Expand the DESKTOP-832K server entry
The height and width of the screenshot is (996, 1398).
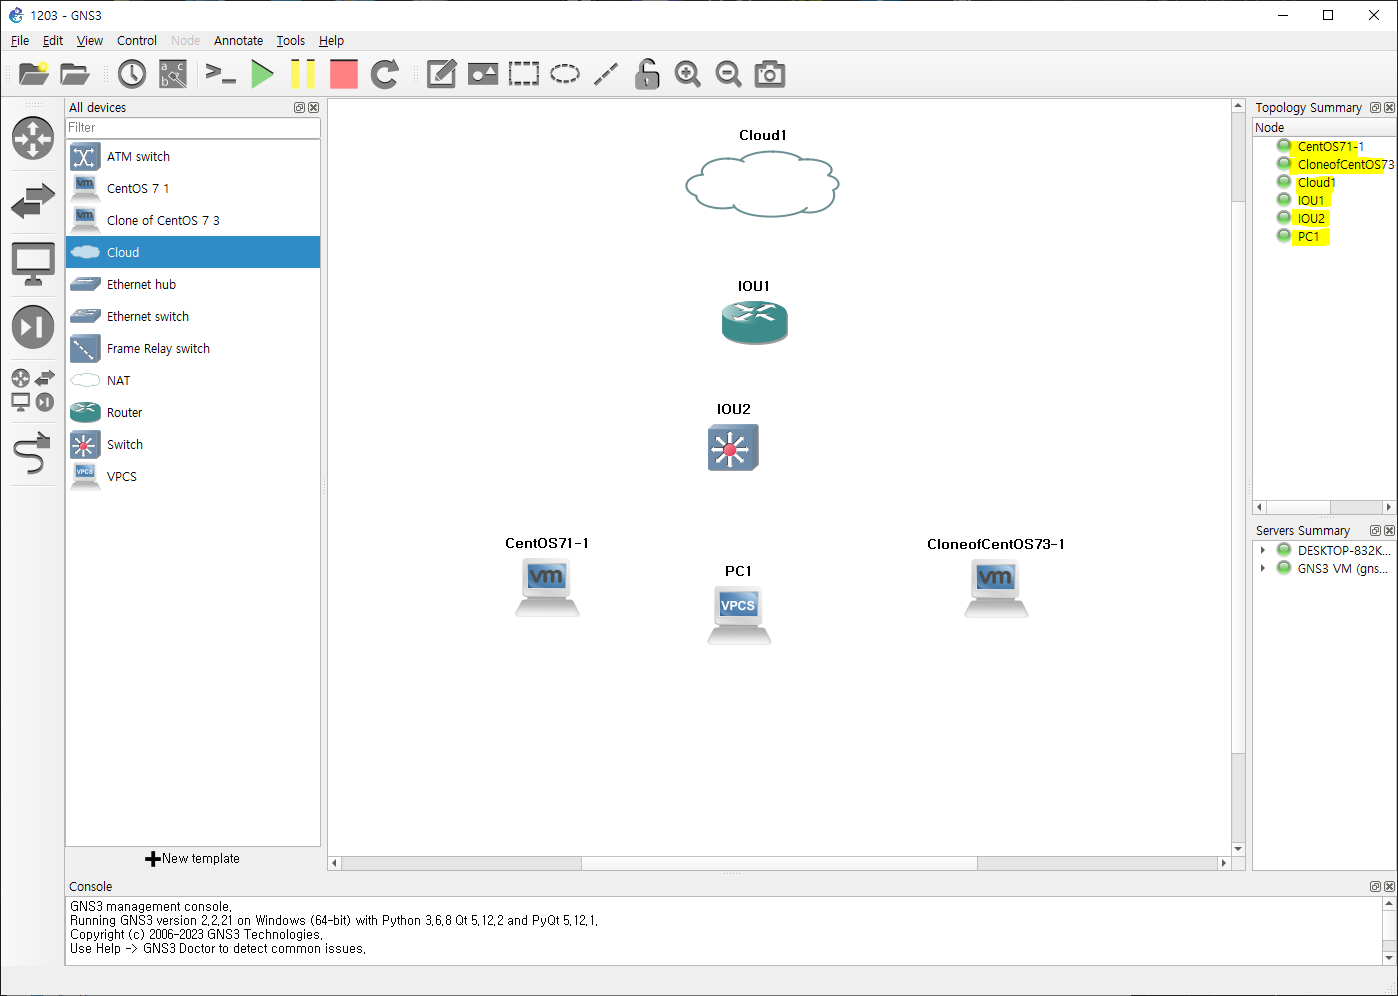click(1263, 551)
